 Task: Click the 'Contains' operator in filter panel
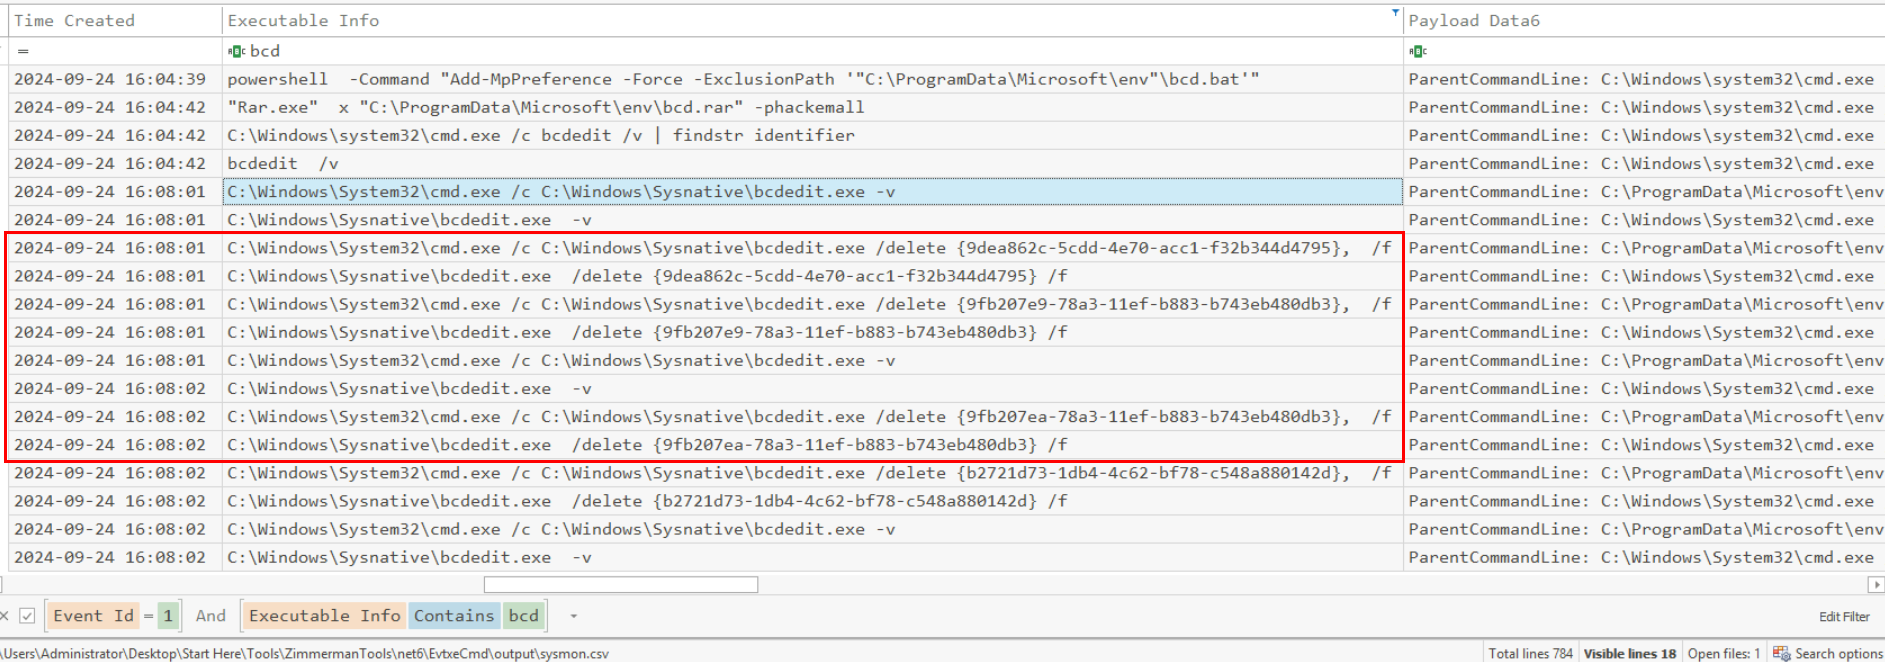(454, 616)
